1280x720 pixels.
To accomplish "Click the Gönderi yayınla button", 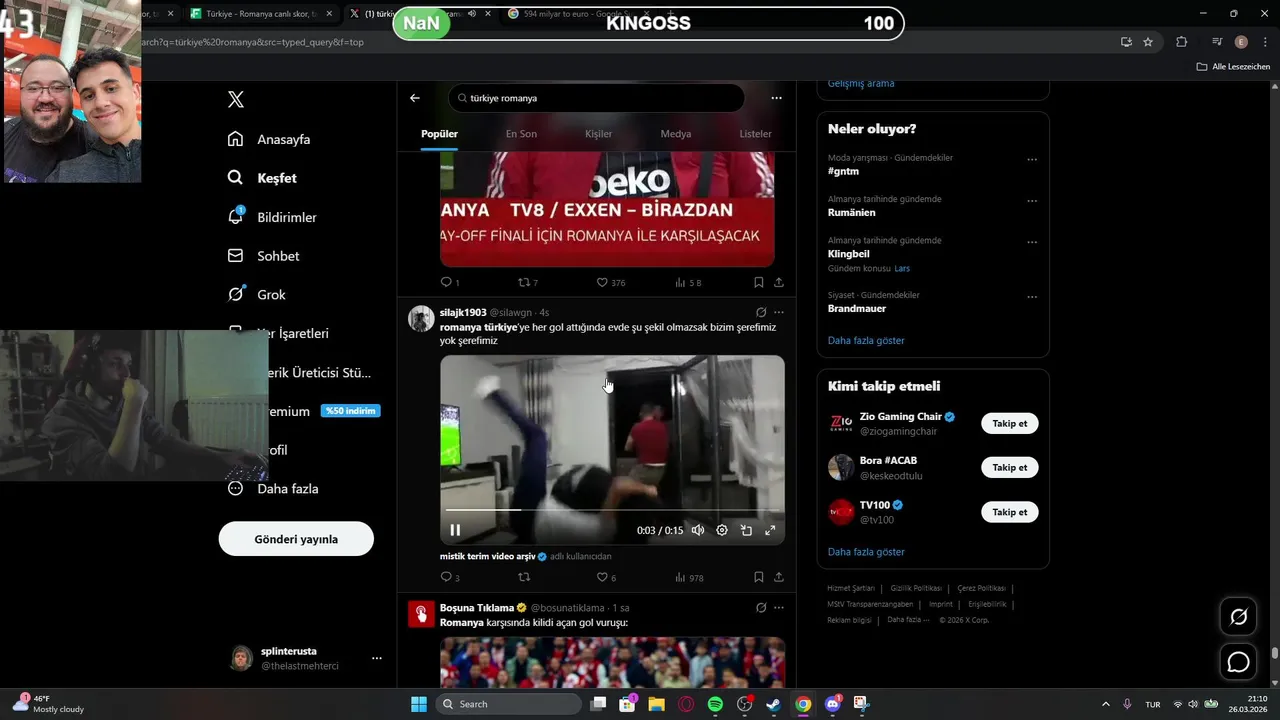I will (296, 539).
